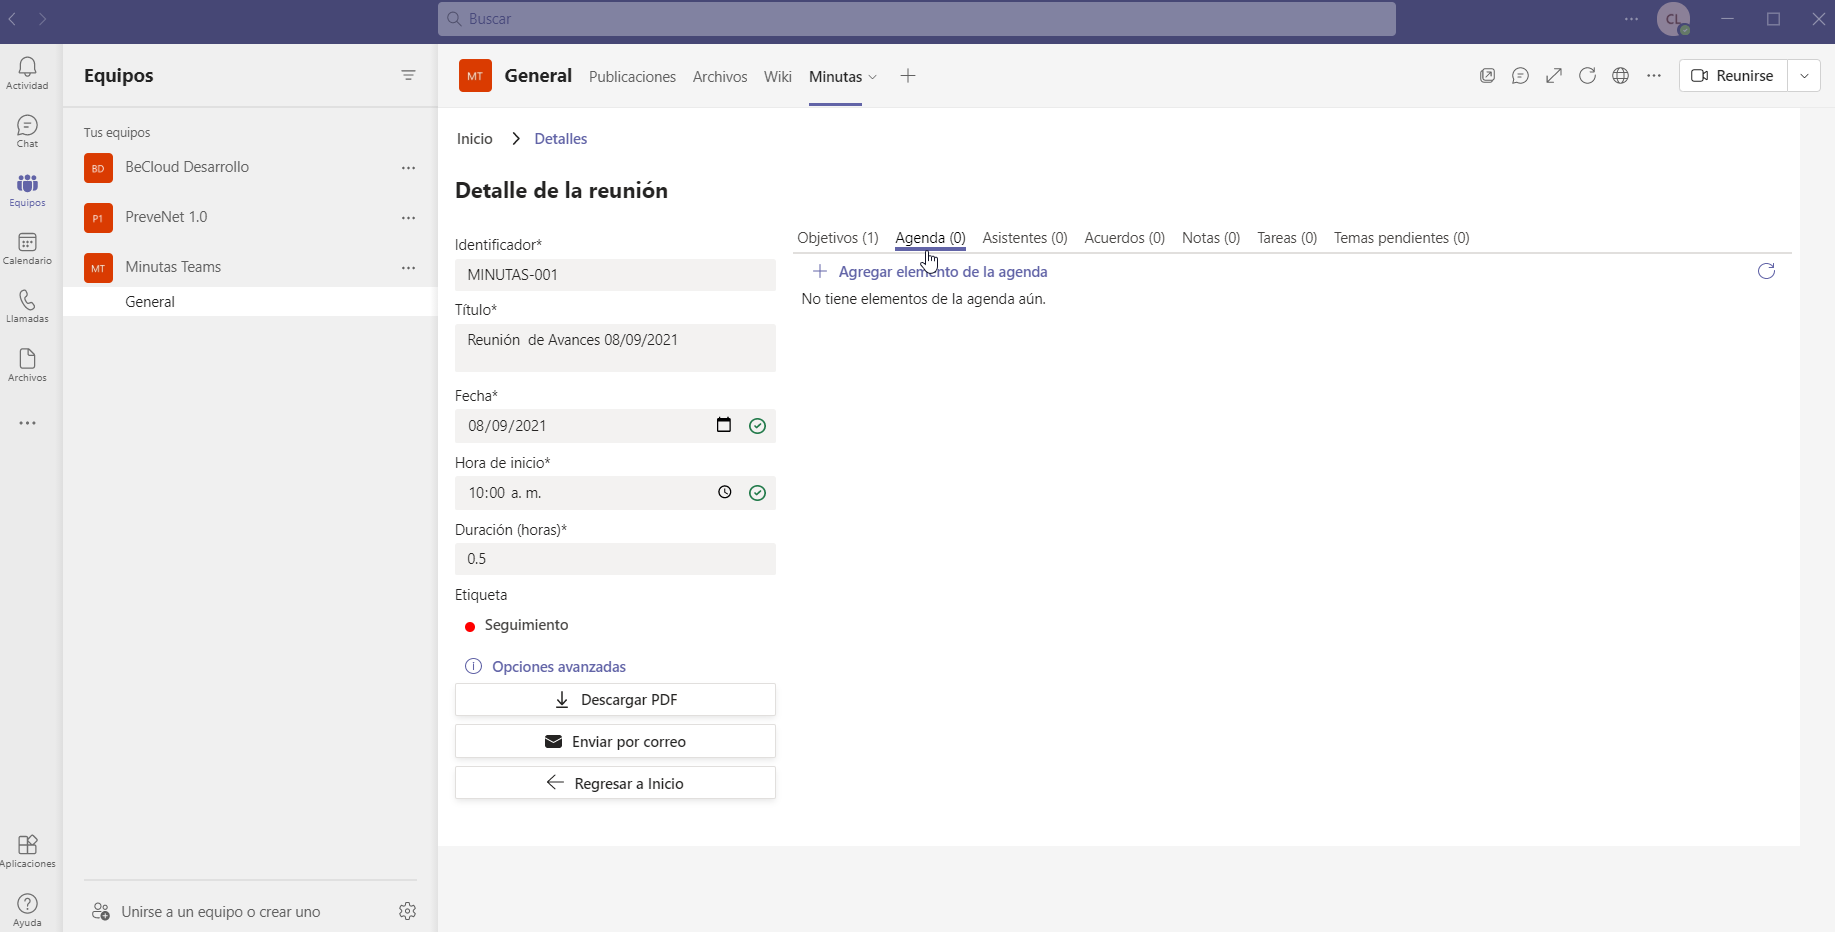
Task: Show tab conversation icon
Action: pyautogui.click(x=1520, y=76)
